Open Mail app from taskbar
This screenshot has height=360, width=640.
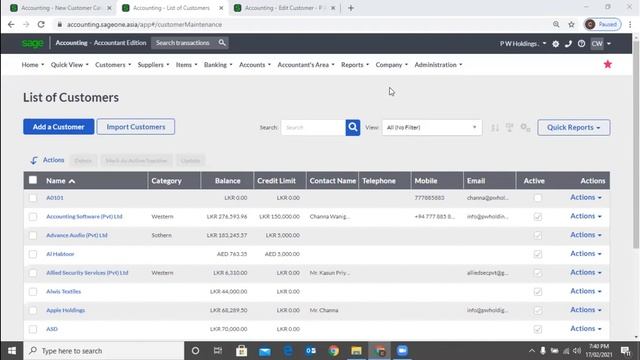pyautogui.click(x=264, y=351)
